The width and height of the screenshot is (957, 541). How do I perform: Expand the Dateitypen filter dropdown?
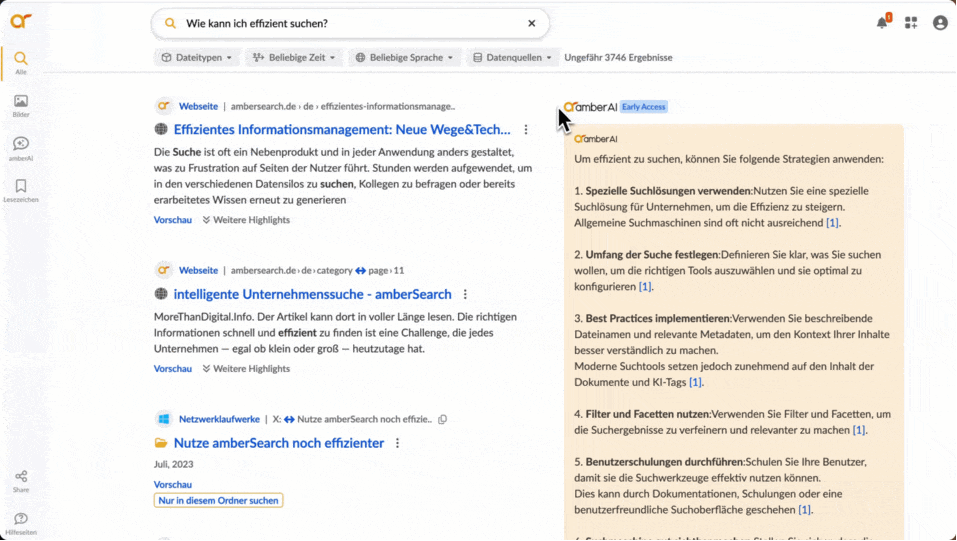(x=197, y=57)
